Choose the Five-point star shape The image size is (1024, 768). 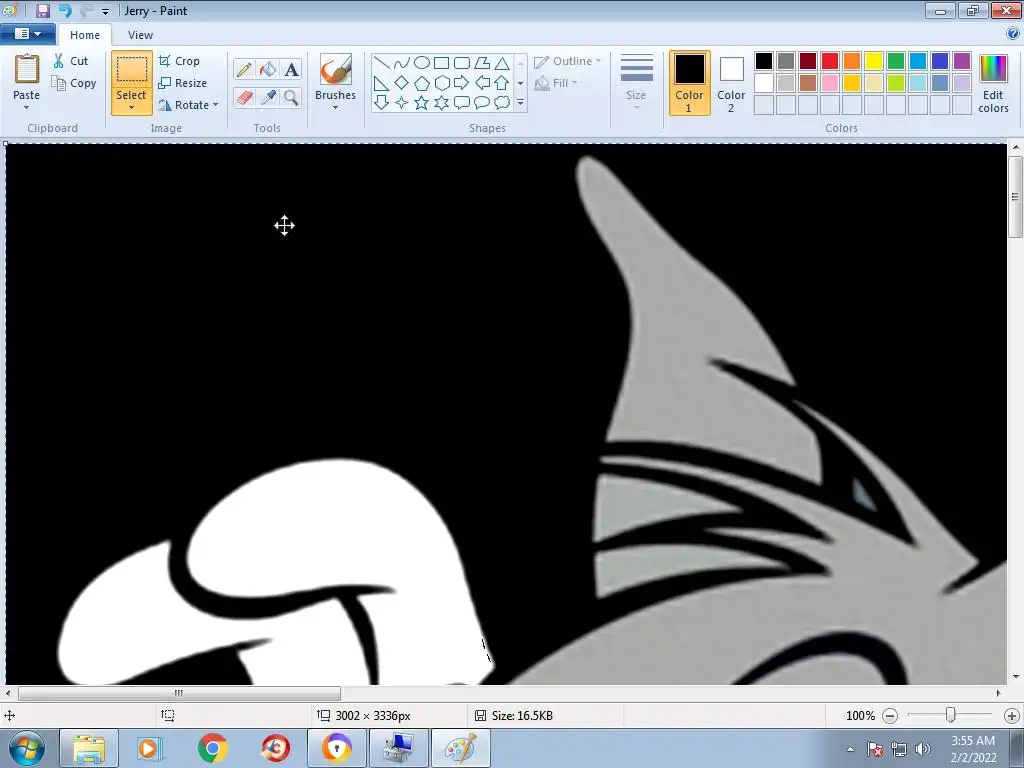422,103
